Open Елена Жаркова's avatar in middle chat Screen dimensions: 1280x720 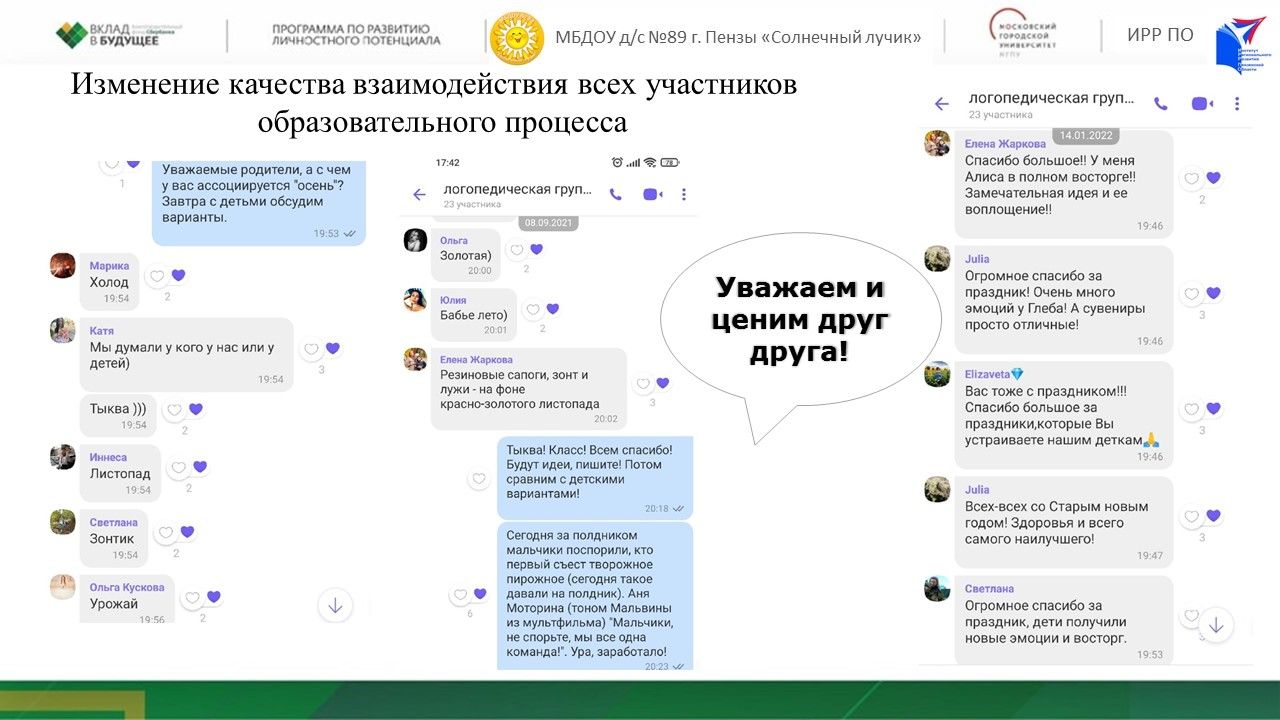click(415, 359)
